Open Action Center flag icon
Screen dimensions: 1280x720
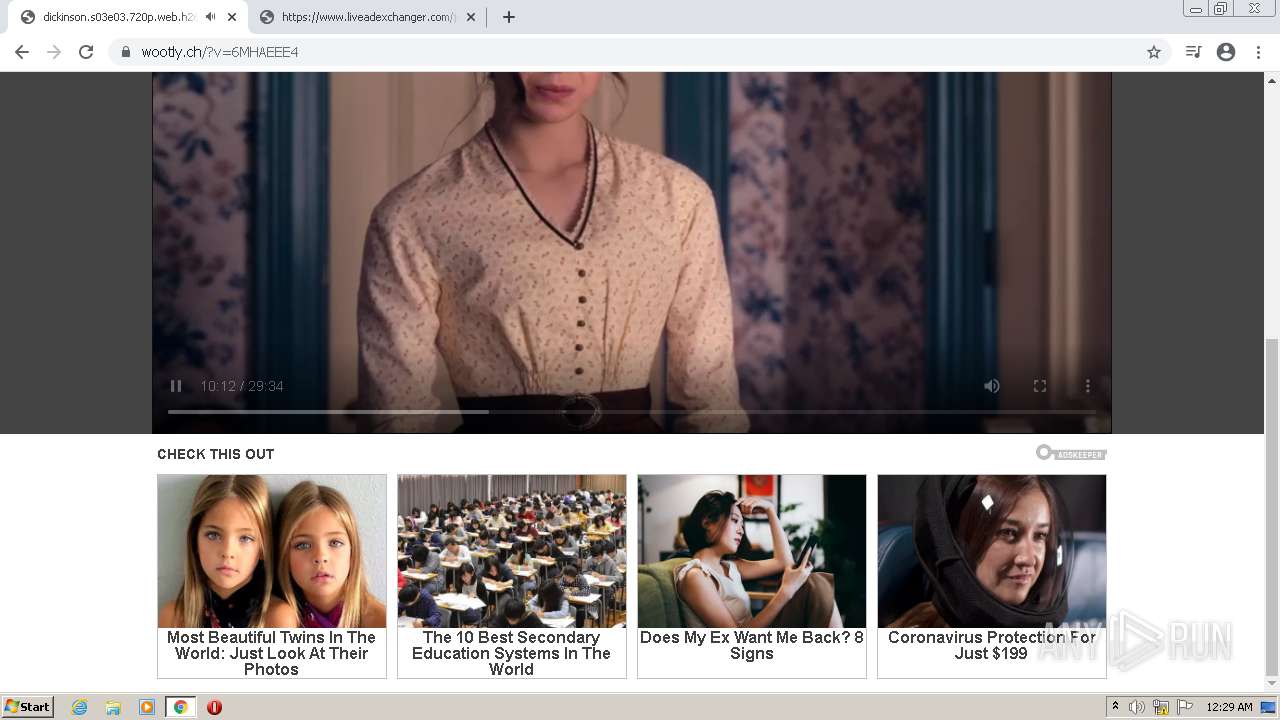[1185, 707]
